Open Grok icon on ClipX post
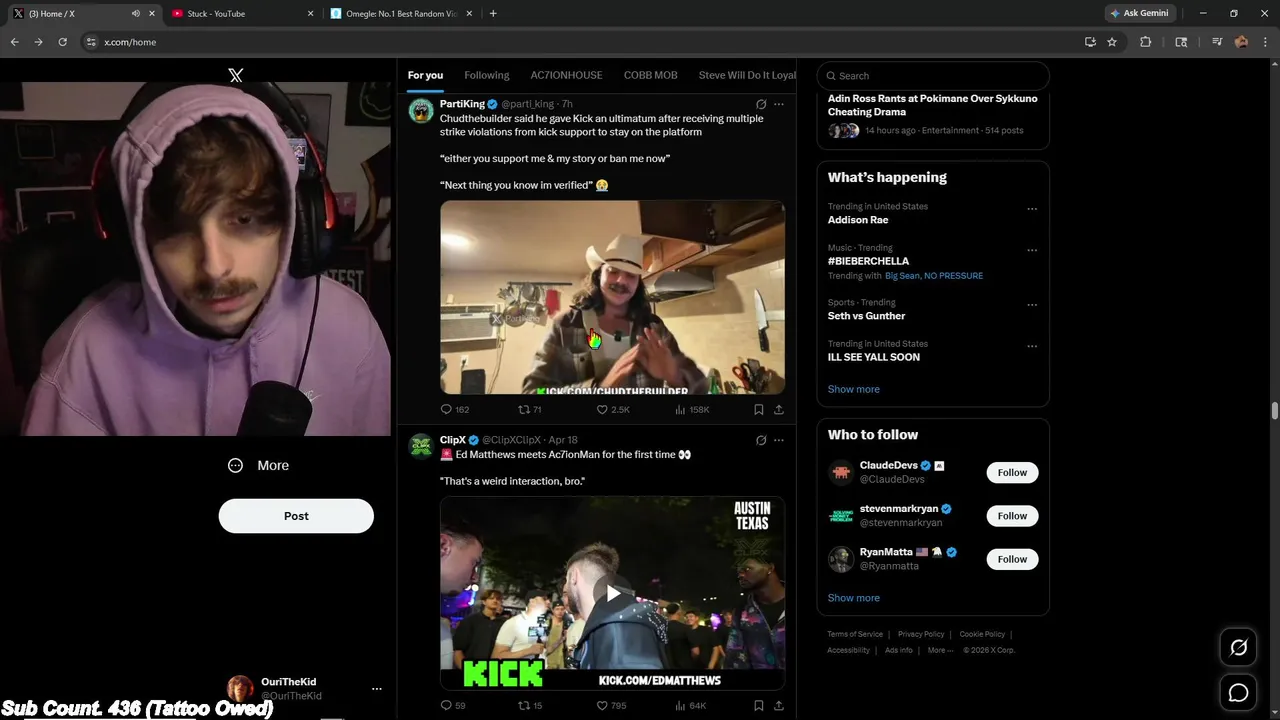The width and height of the screenshot is (1280, 720). (761, 440)
